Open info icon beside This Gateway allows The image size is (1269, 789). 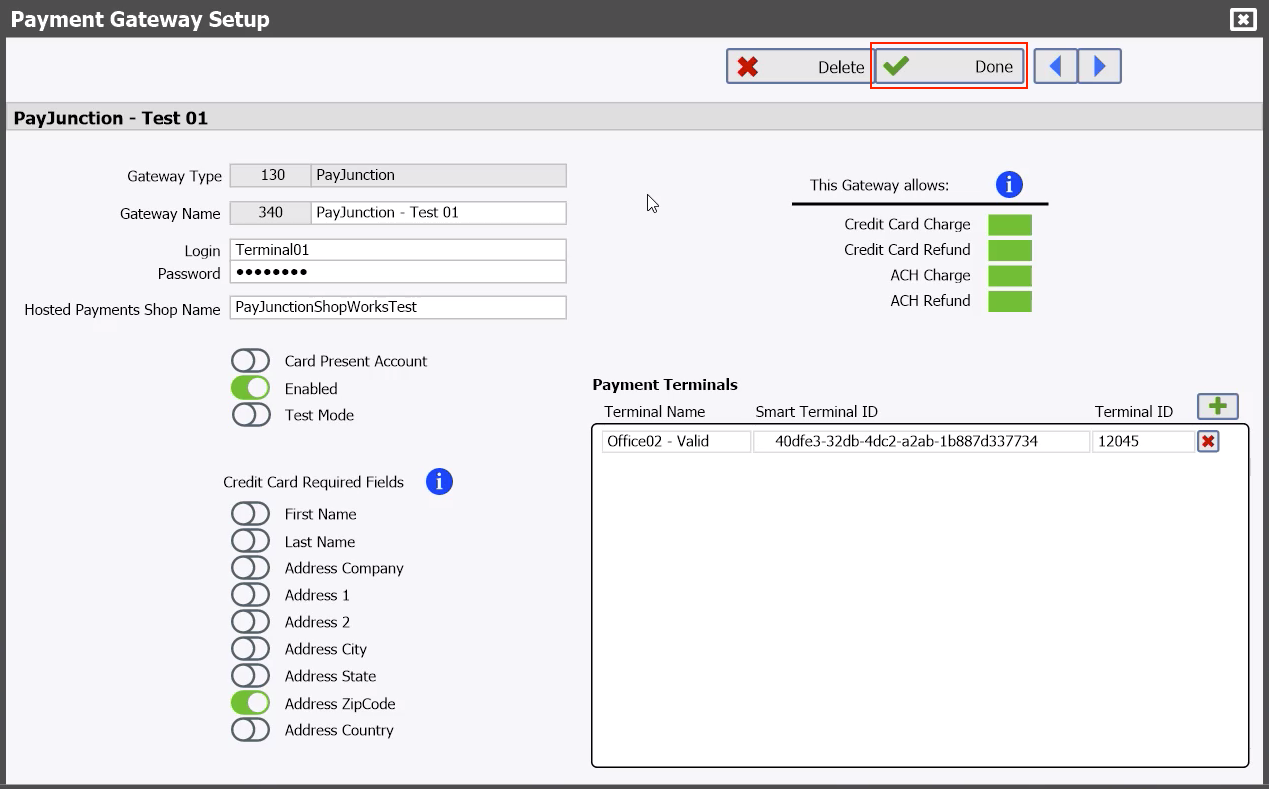click(1009, 184)
